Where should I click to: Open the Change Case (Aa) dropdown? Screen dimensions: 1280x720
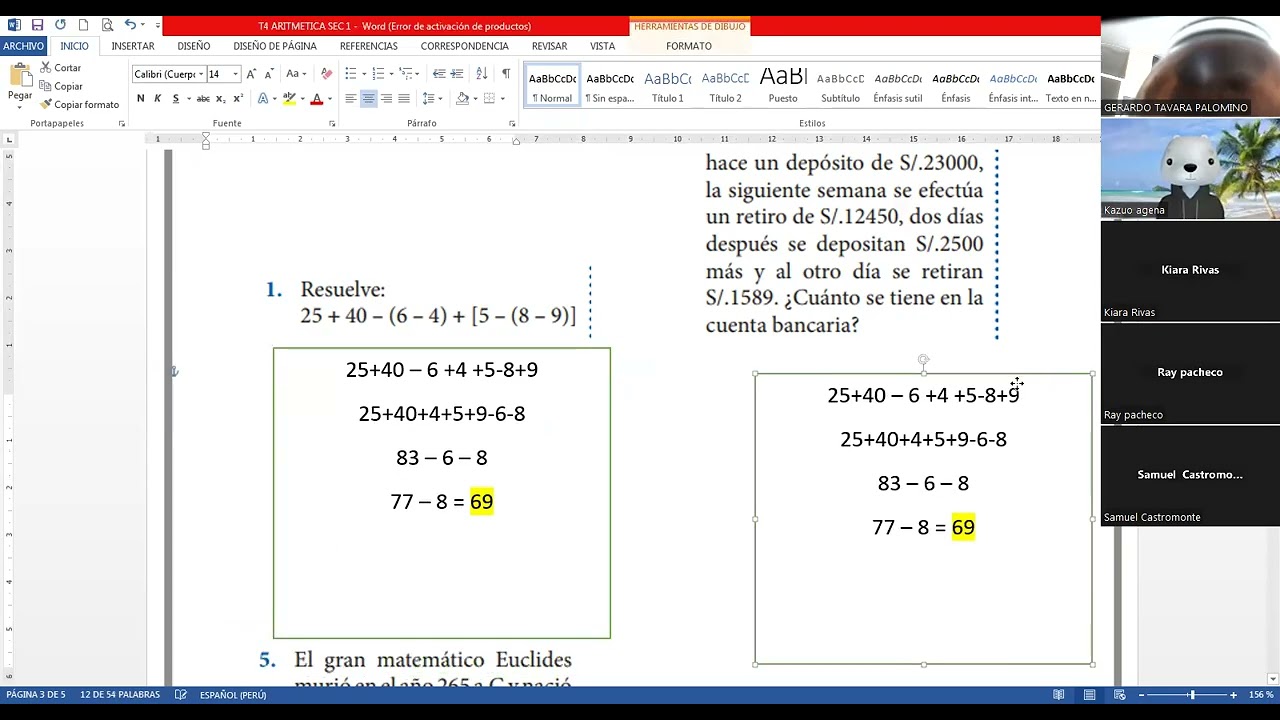point(295,74)
